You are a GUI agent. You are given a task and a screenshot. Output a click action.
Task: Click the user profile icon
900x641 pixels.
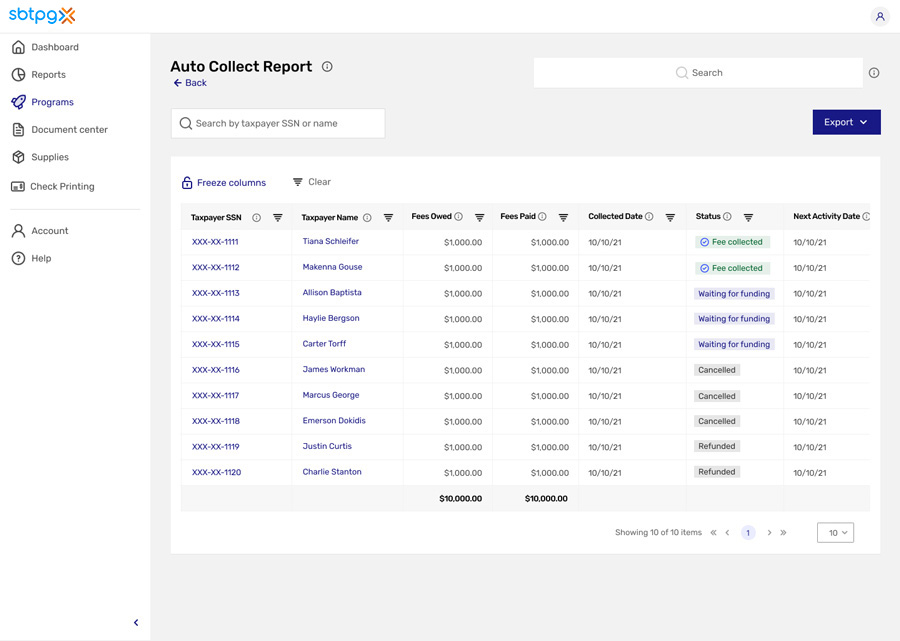point(879,16)
